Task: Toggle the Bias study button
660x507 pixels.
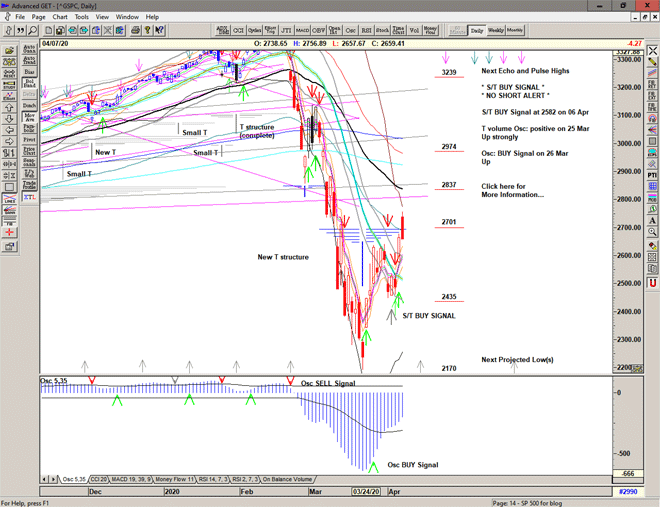Action: pyautogui.click(x=29, y=72)
